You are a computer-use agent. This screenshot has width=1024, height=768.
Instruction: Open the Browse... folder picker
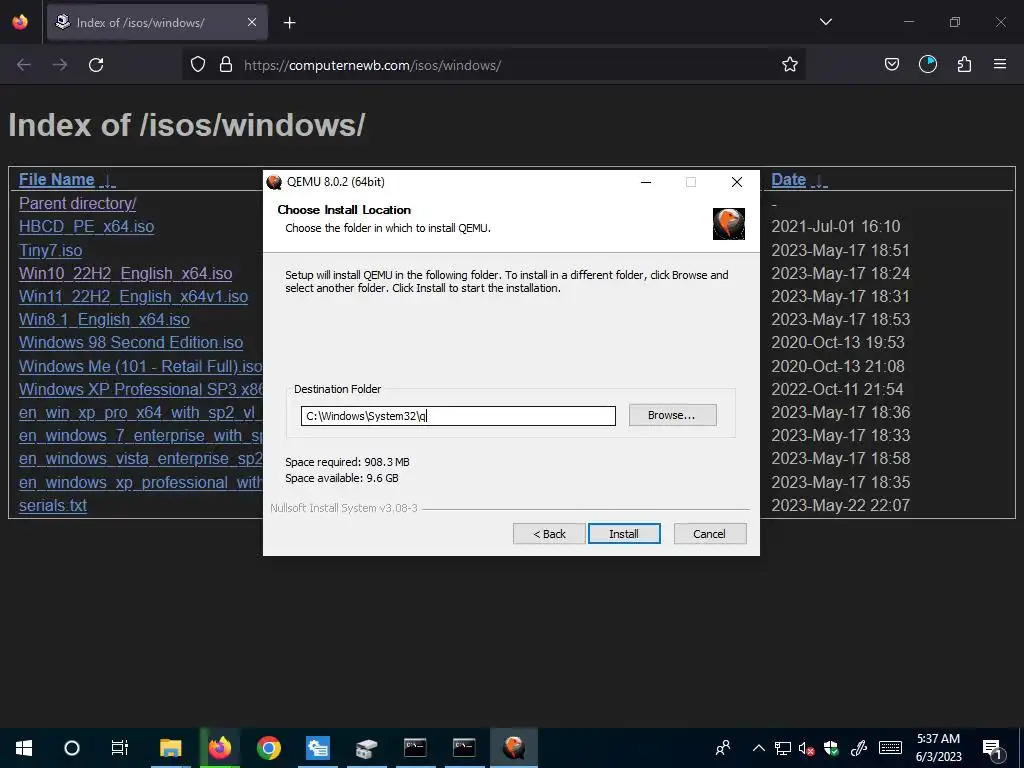point(672,415)
